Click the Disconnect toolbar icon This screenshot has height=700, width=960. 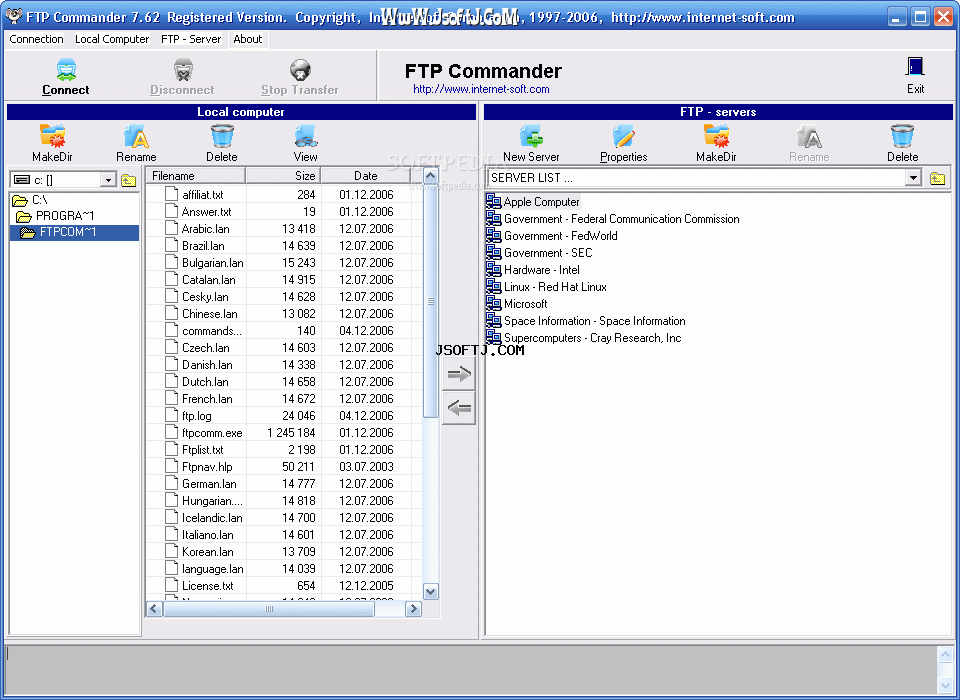183,70
